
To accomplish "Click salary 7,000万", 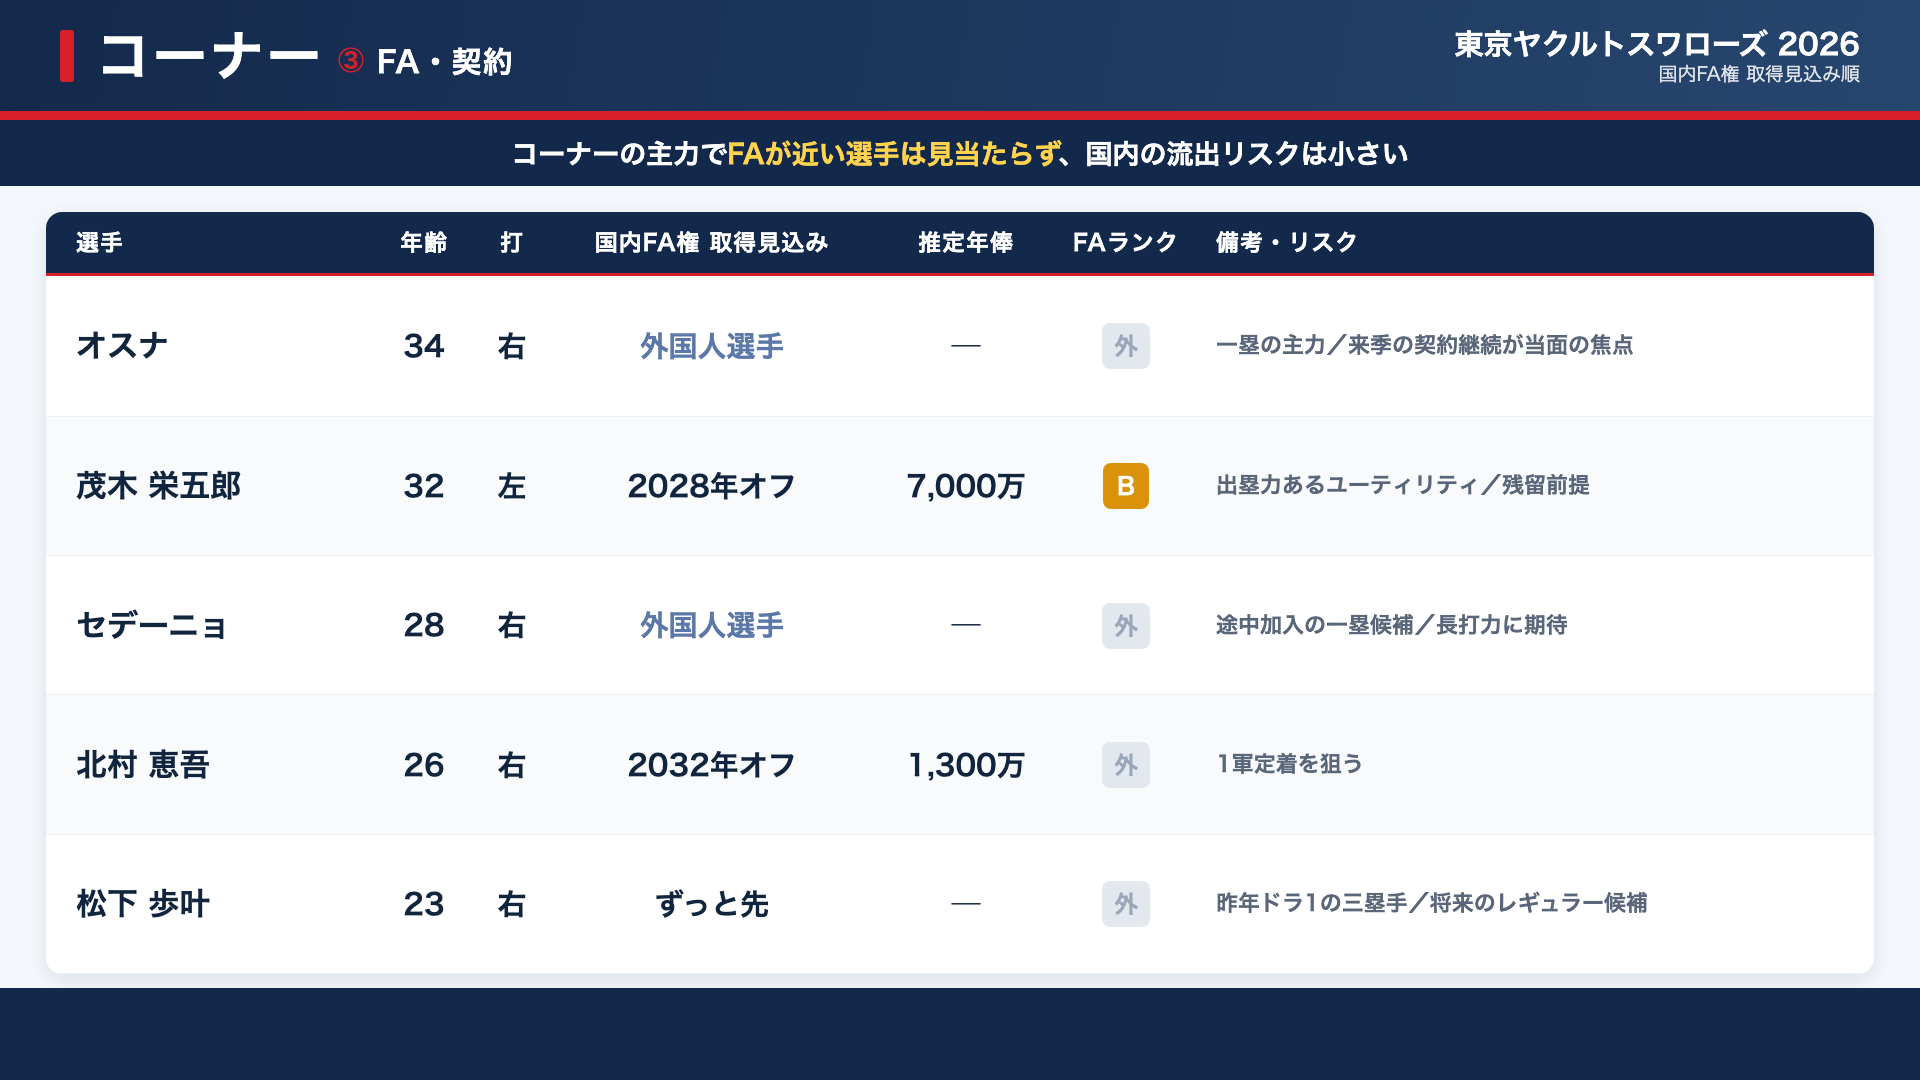I will 965,486.
